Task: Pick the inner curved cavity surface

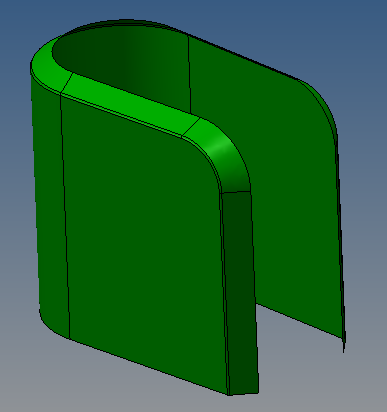Action: [x=120, y=63]
